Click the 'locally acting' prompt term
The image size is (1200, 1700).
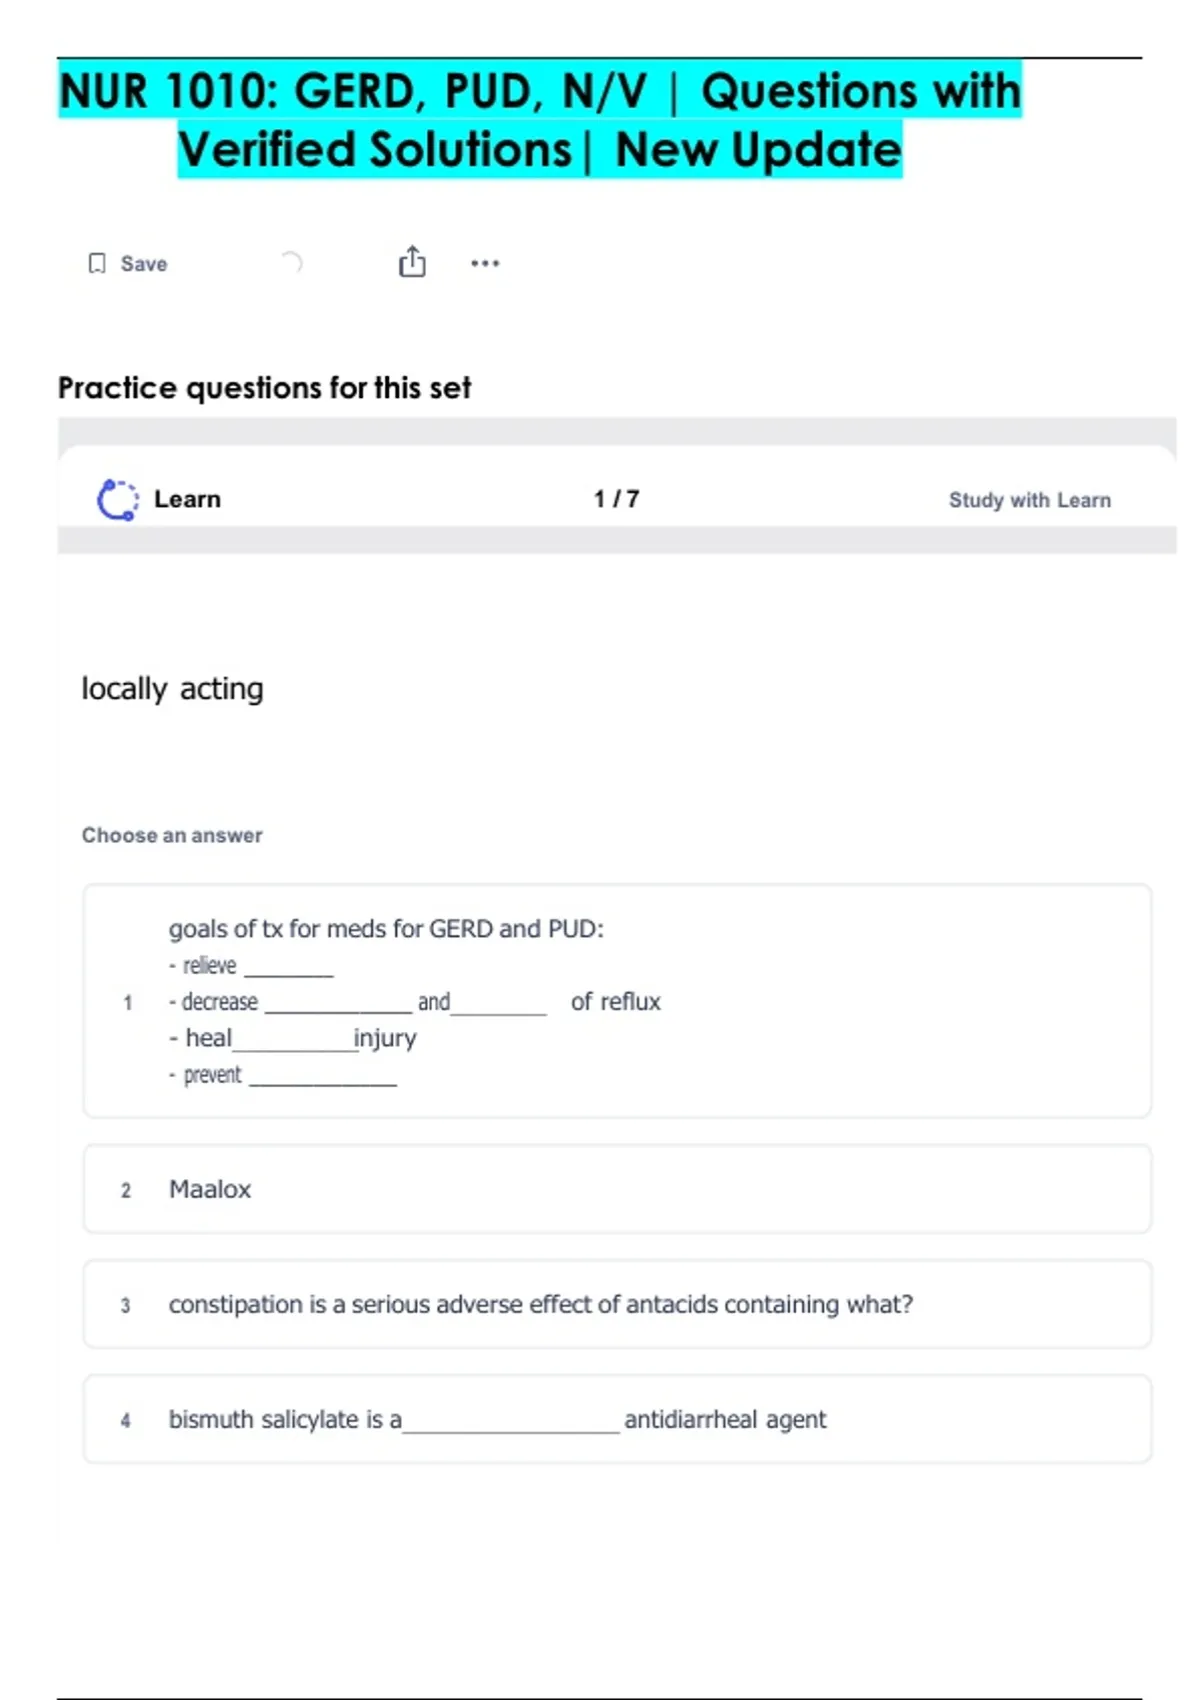[x=172, y=689]
